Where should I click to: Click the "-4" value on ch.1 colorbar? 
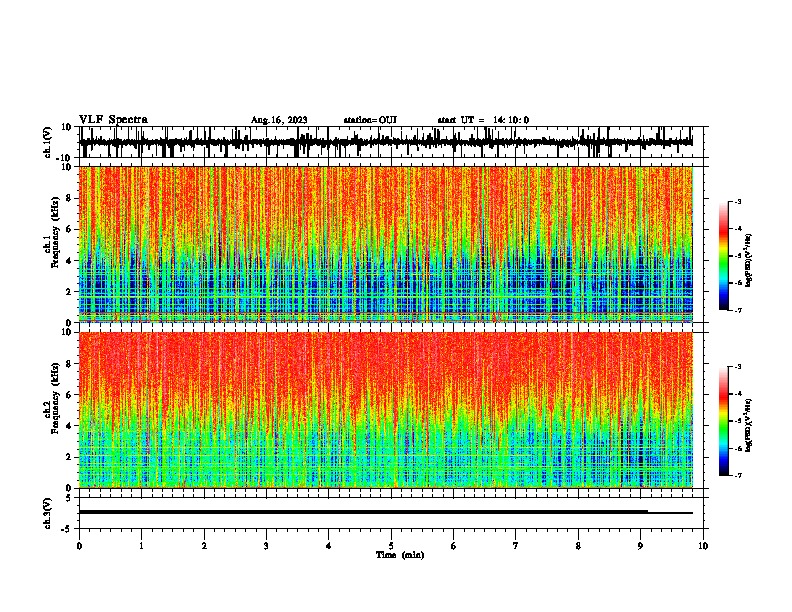point(737,229)
